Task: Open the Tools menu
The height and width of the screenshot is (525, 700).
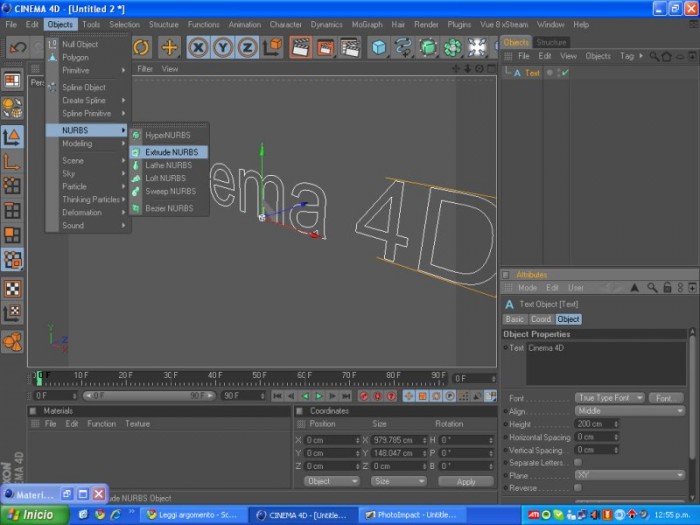Action: pos(91,25)
